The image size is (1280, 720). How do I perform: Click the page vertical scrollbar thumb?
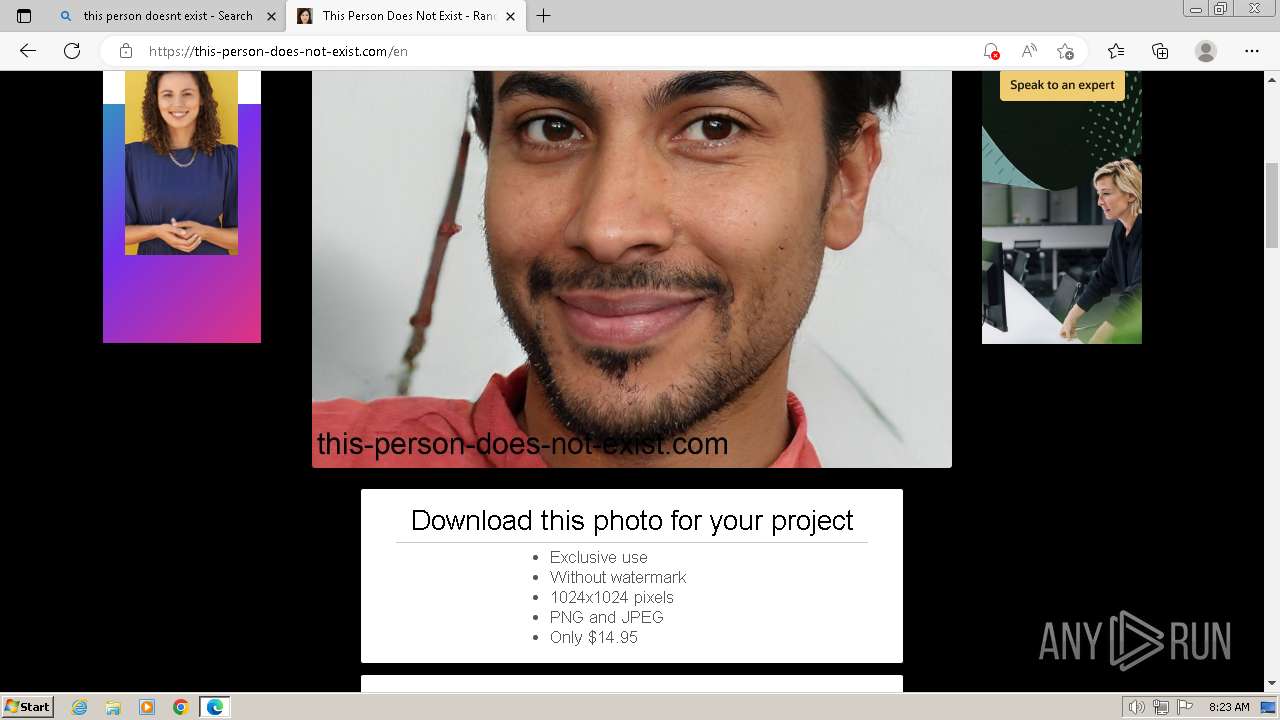[x=1272, y=204]
